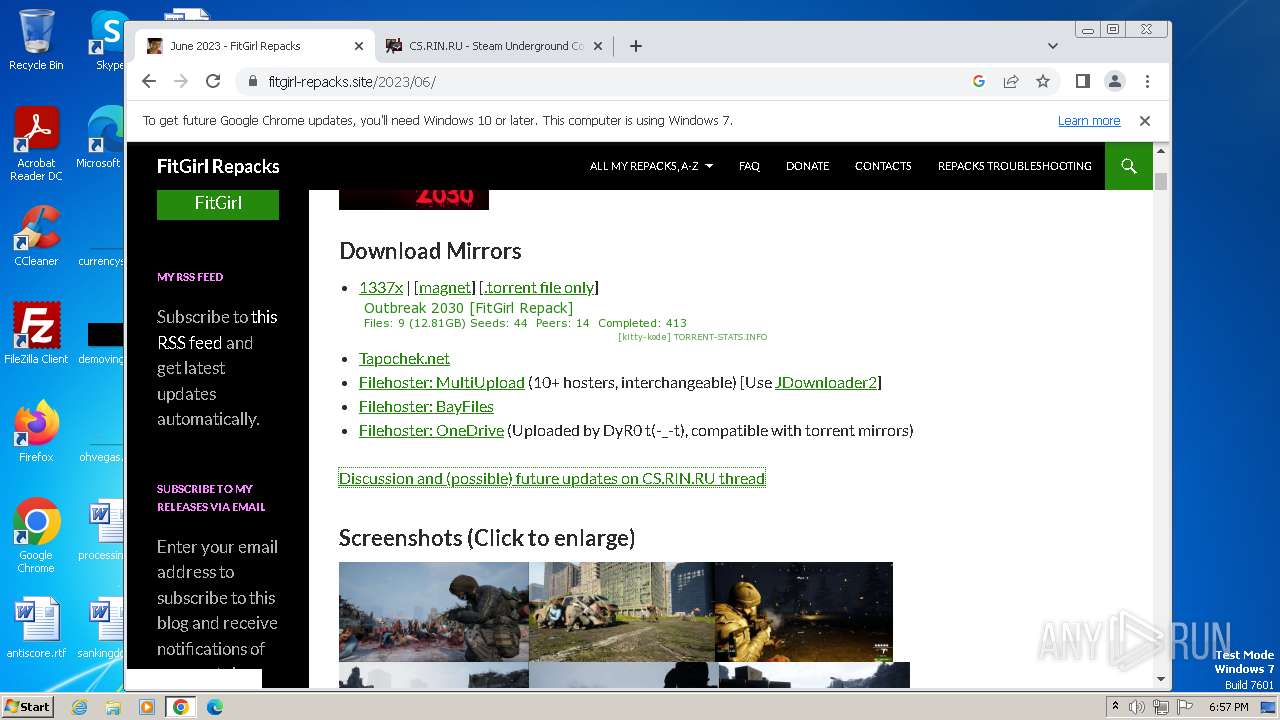Click the Chrome taskbar button
The width and height of the screenshot is (1280, 720).
click(x=181, y=707)
